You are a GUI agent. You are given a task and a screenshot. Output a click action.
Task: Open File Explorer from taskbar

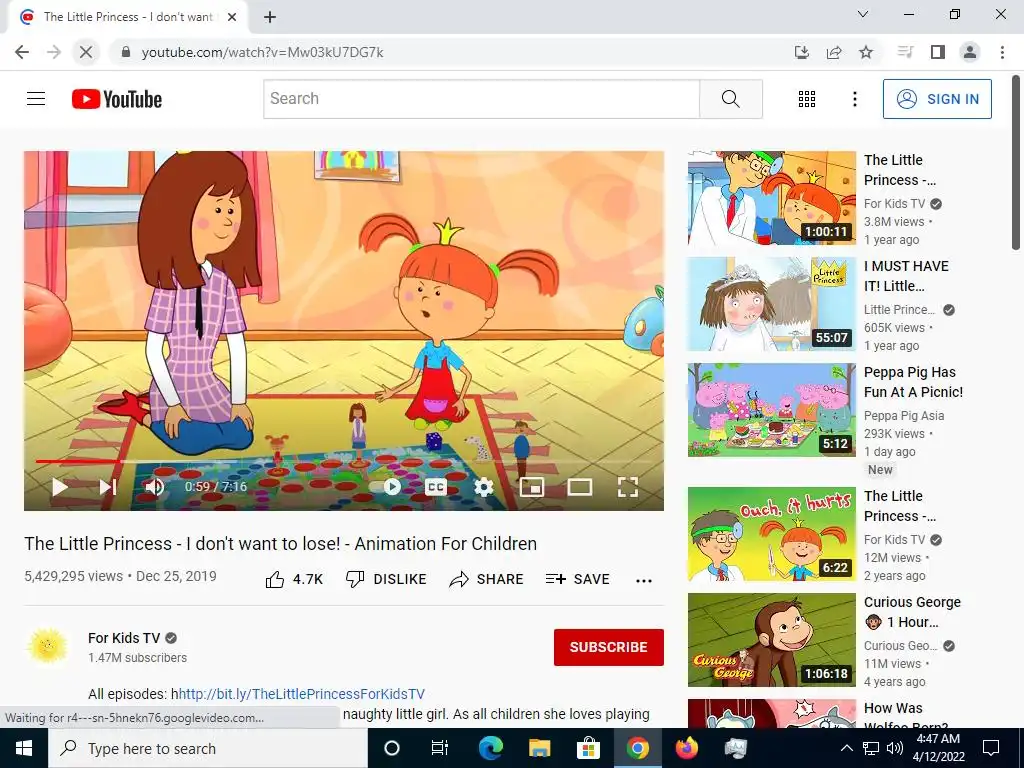tap(539, 748)
